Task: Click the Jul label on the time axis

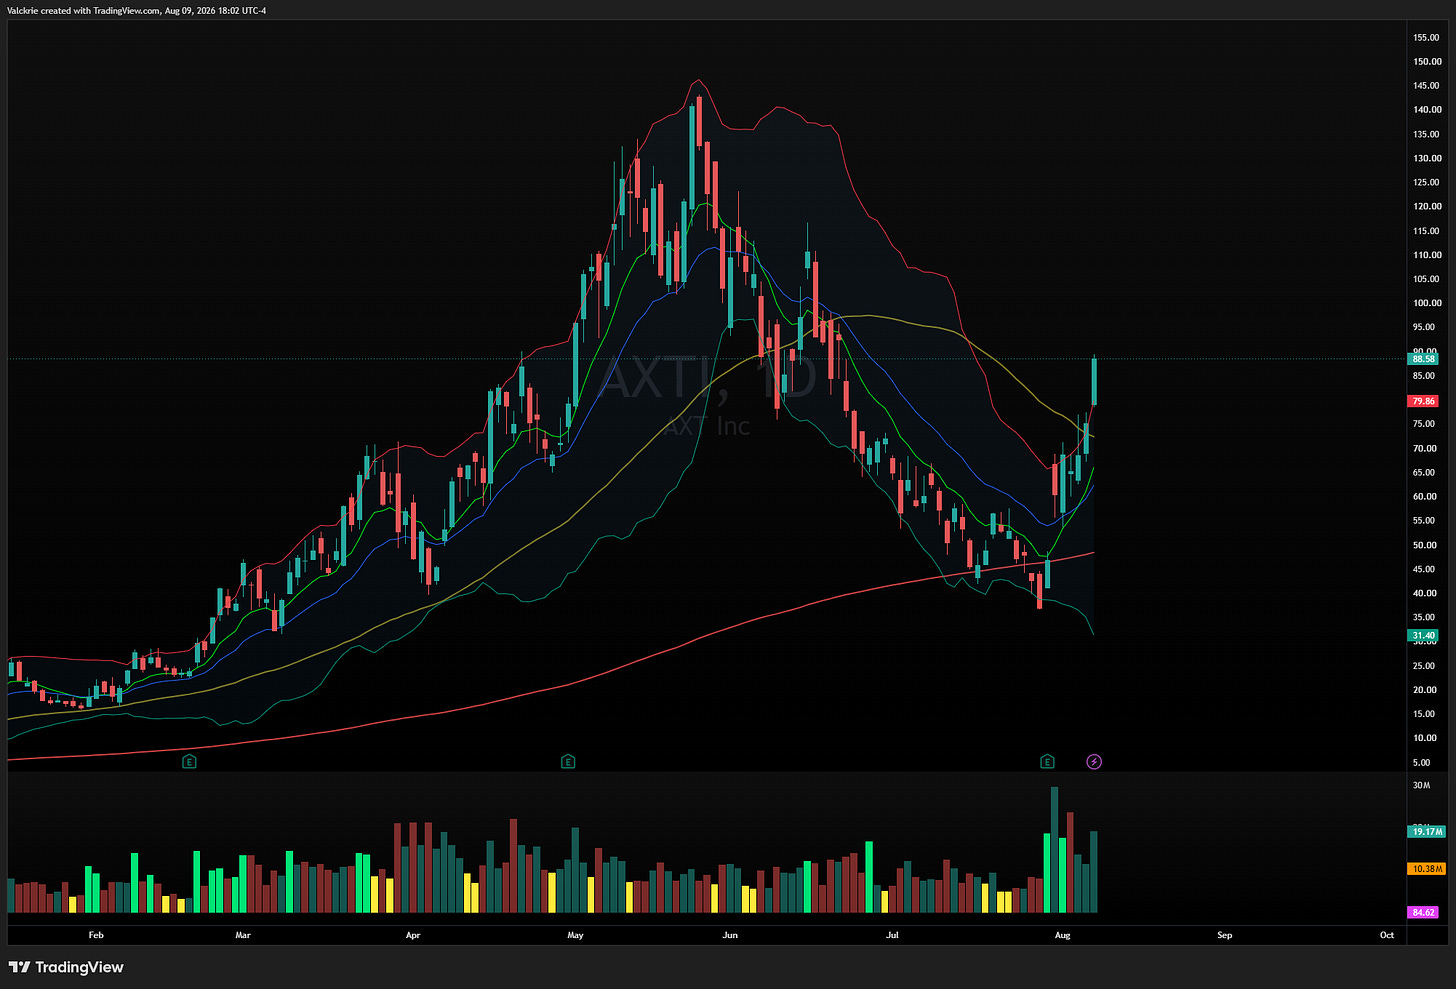Action: pyautogui.click(x=893, y=935)
